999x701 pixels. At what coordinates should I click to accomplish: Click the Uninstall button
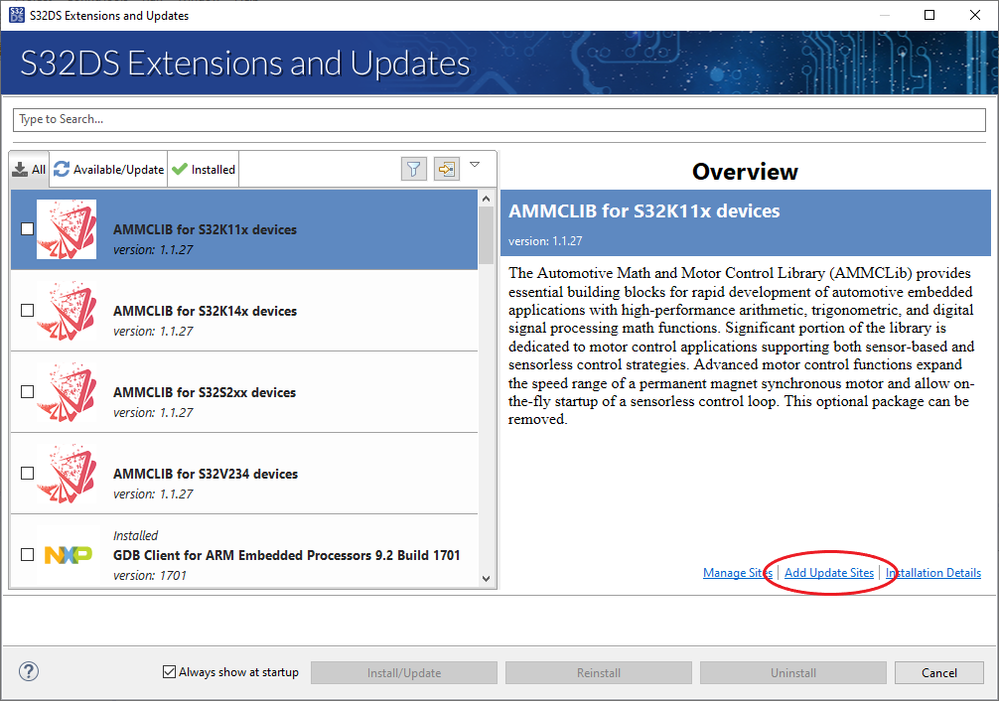pos(793,673)
